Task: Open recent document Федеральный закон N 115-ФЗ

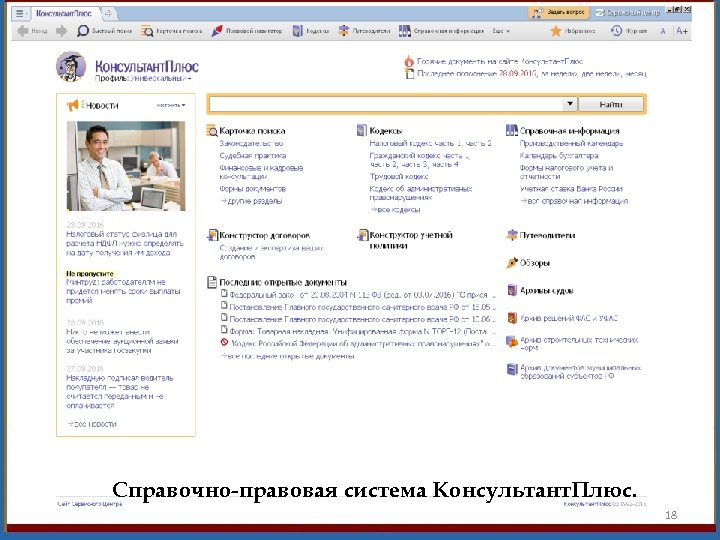Action: 358,295
